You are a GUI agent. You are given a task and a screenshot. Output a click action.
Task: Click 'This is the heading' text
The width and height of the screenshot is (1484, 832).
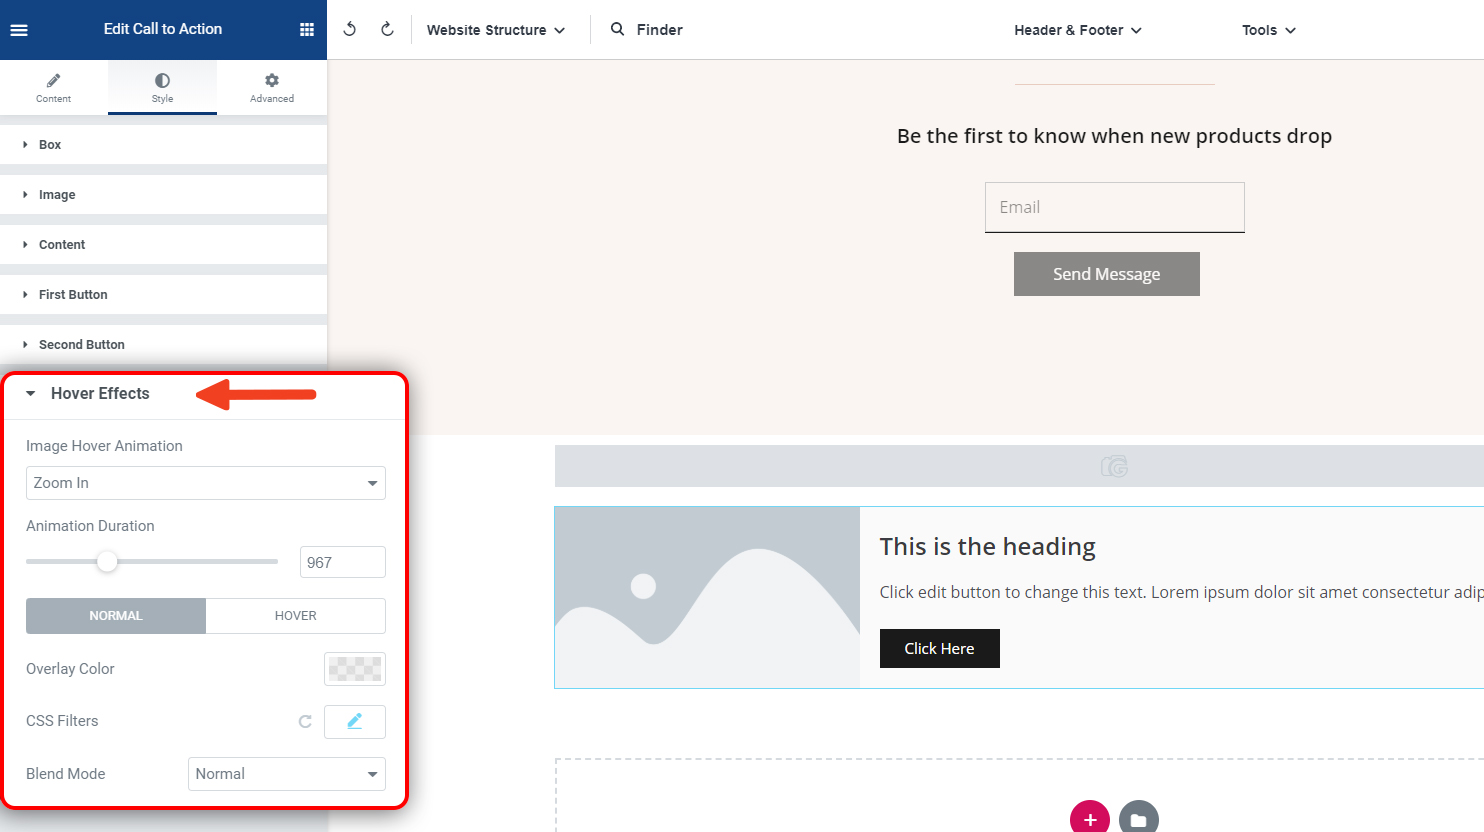click(988, 547)
